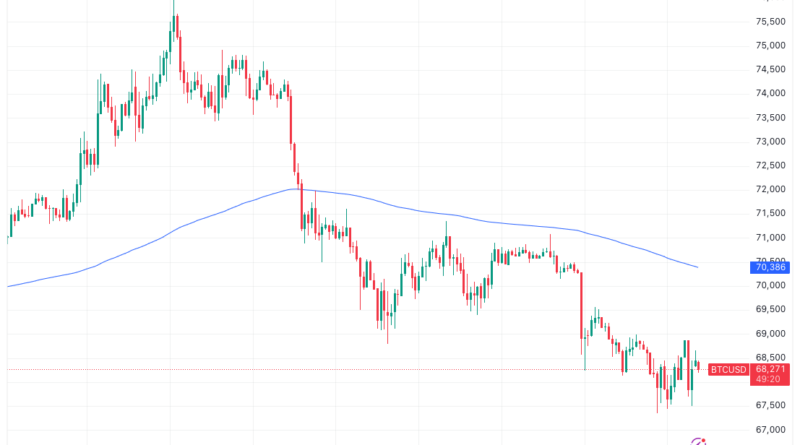Select the last candle on the chart

(x=698, y=367)
